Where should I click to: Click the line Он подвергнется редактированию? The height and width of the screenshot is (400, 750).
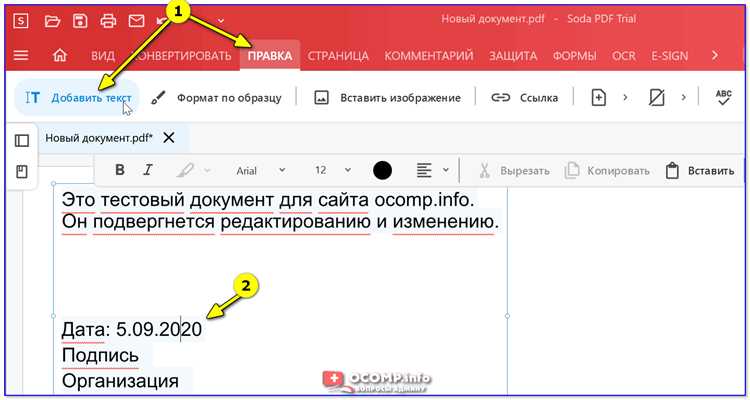coord(280,222)
